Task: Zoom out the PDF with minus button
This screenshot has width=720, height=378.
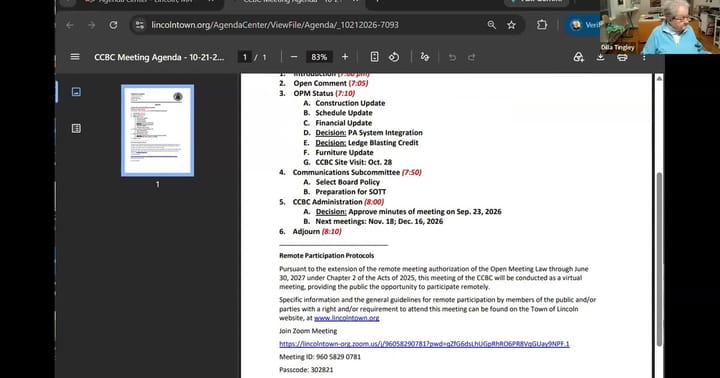Action: pyautogui.click(x=294, y=57)
